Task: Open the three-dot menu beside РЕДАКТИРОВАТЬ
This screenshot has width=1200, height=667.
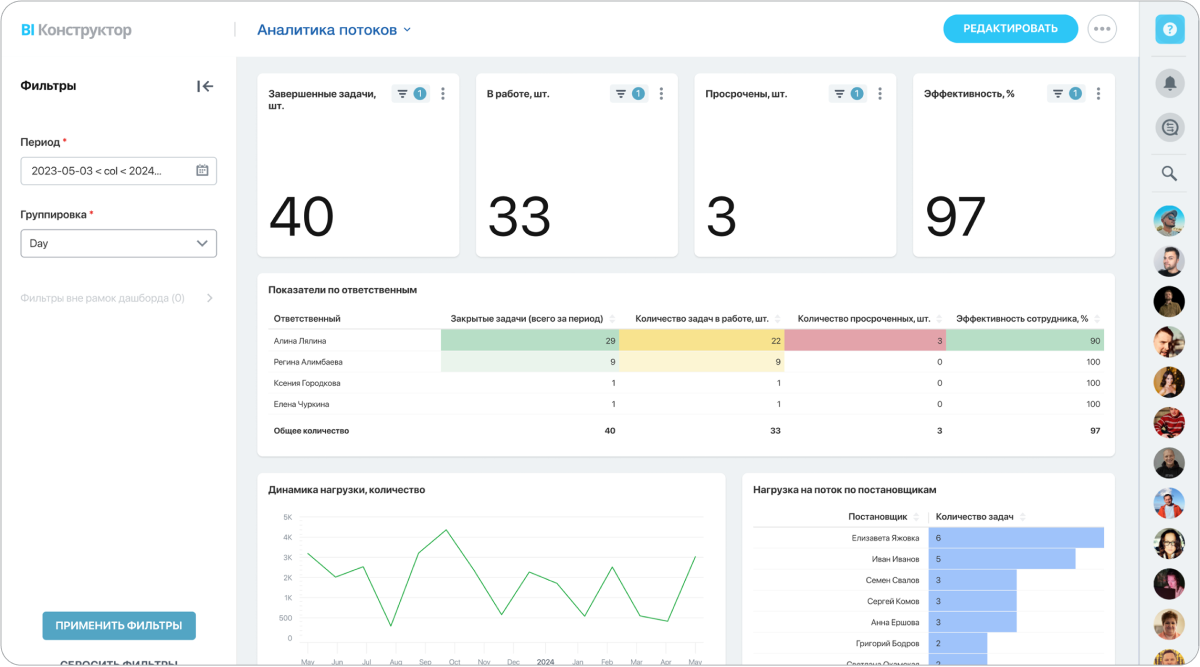Action: (x=1102, y=29)
